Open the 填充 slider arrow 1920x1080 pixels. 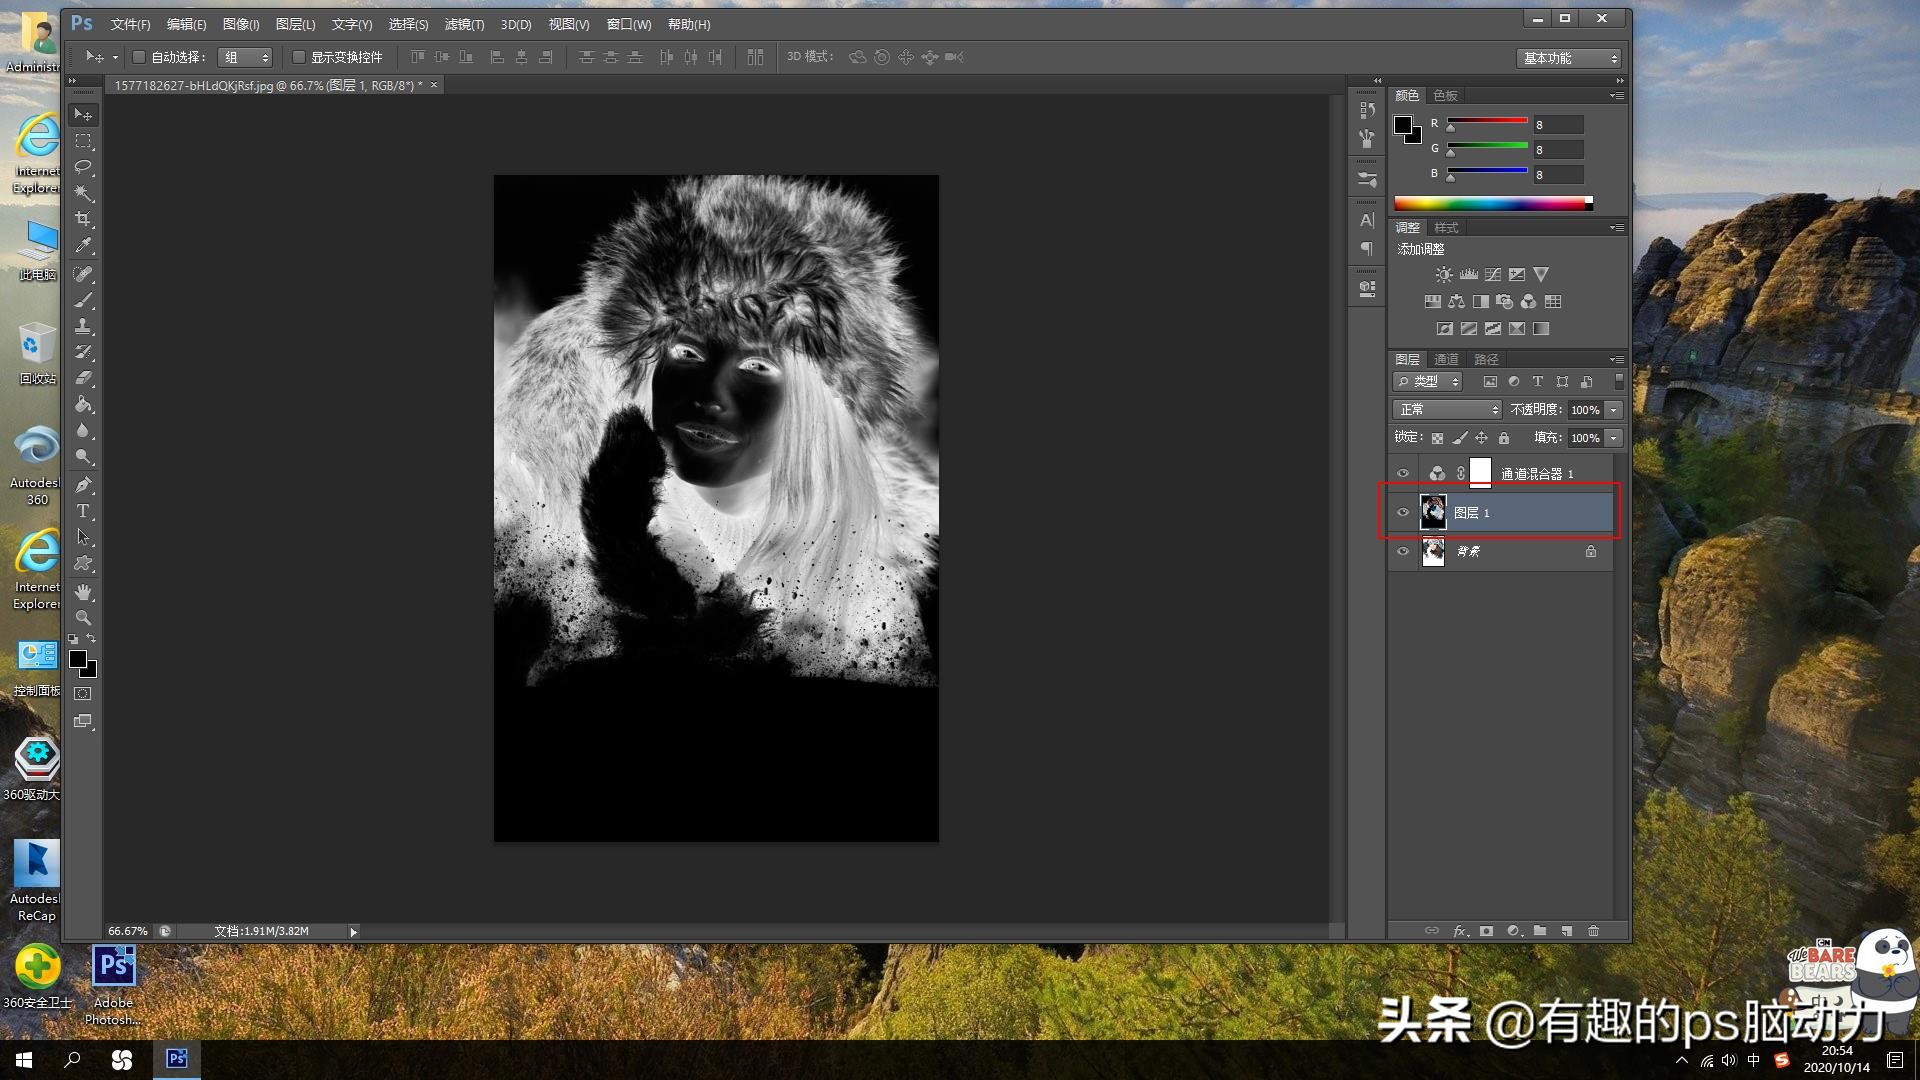coord(1613,438)
